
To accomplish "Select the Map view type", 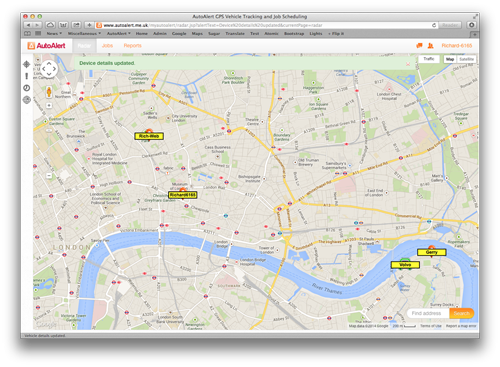I will (450, 59).
